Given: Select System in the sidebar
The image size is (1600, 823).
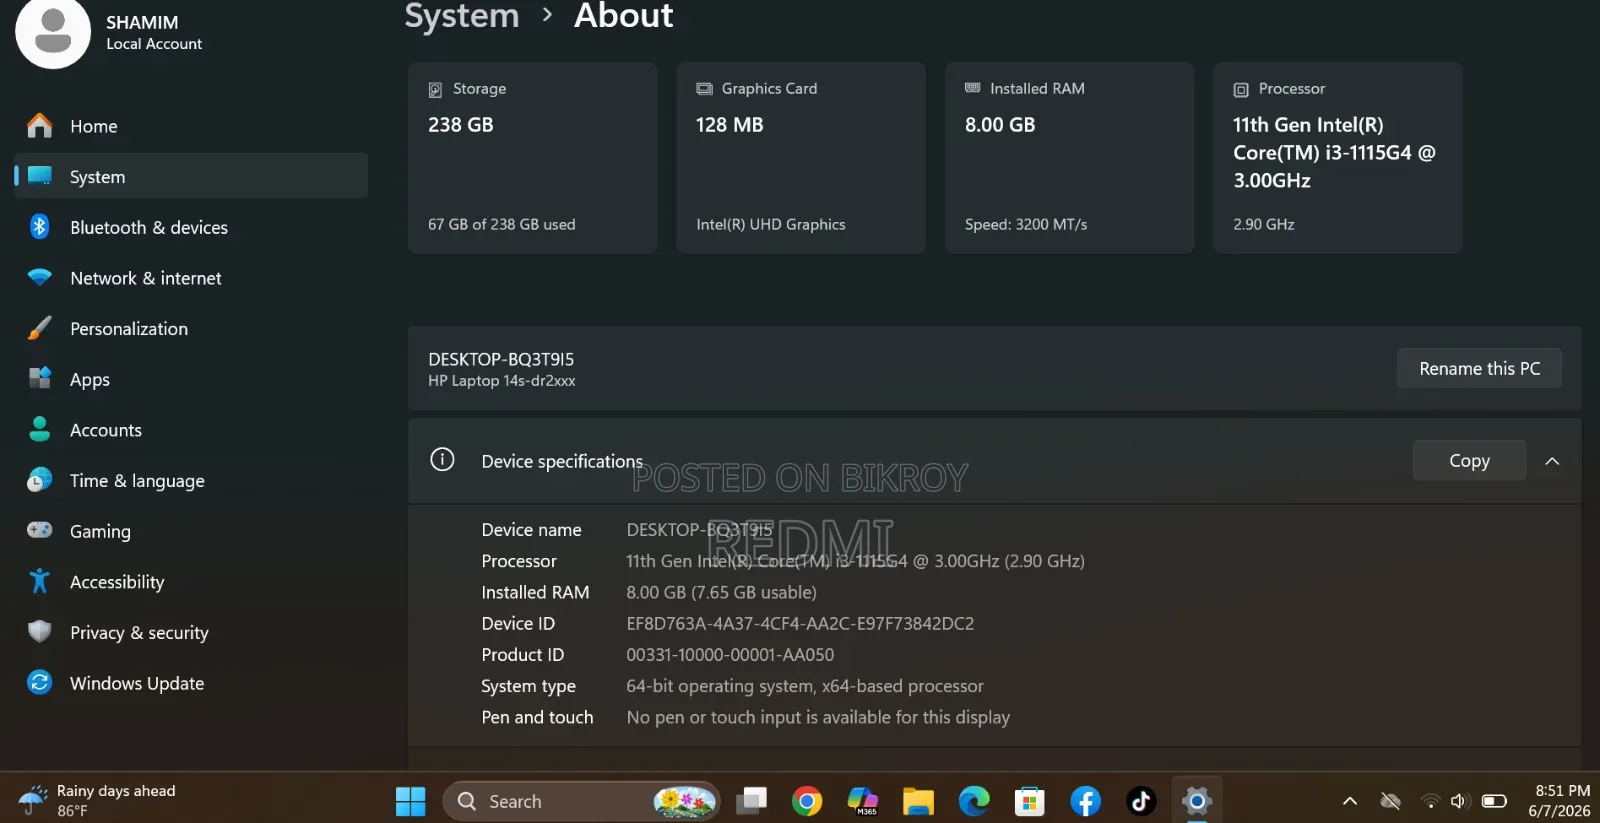Looking at the screenshot, I should [190, 176].
